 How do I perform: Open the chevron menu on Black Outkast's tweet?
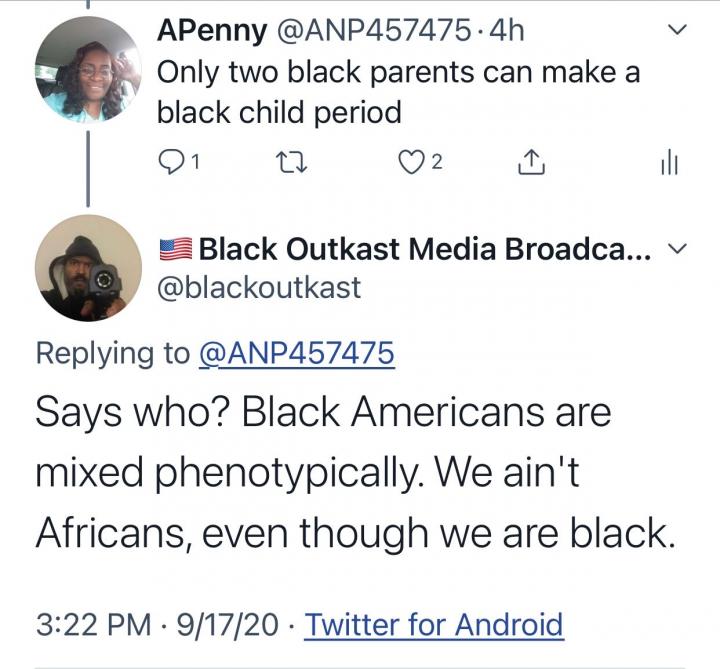(676, 248)
